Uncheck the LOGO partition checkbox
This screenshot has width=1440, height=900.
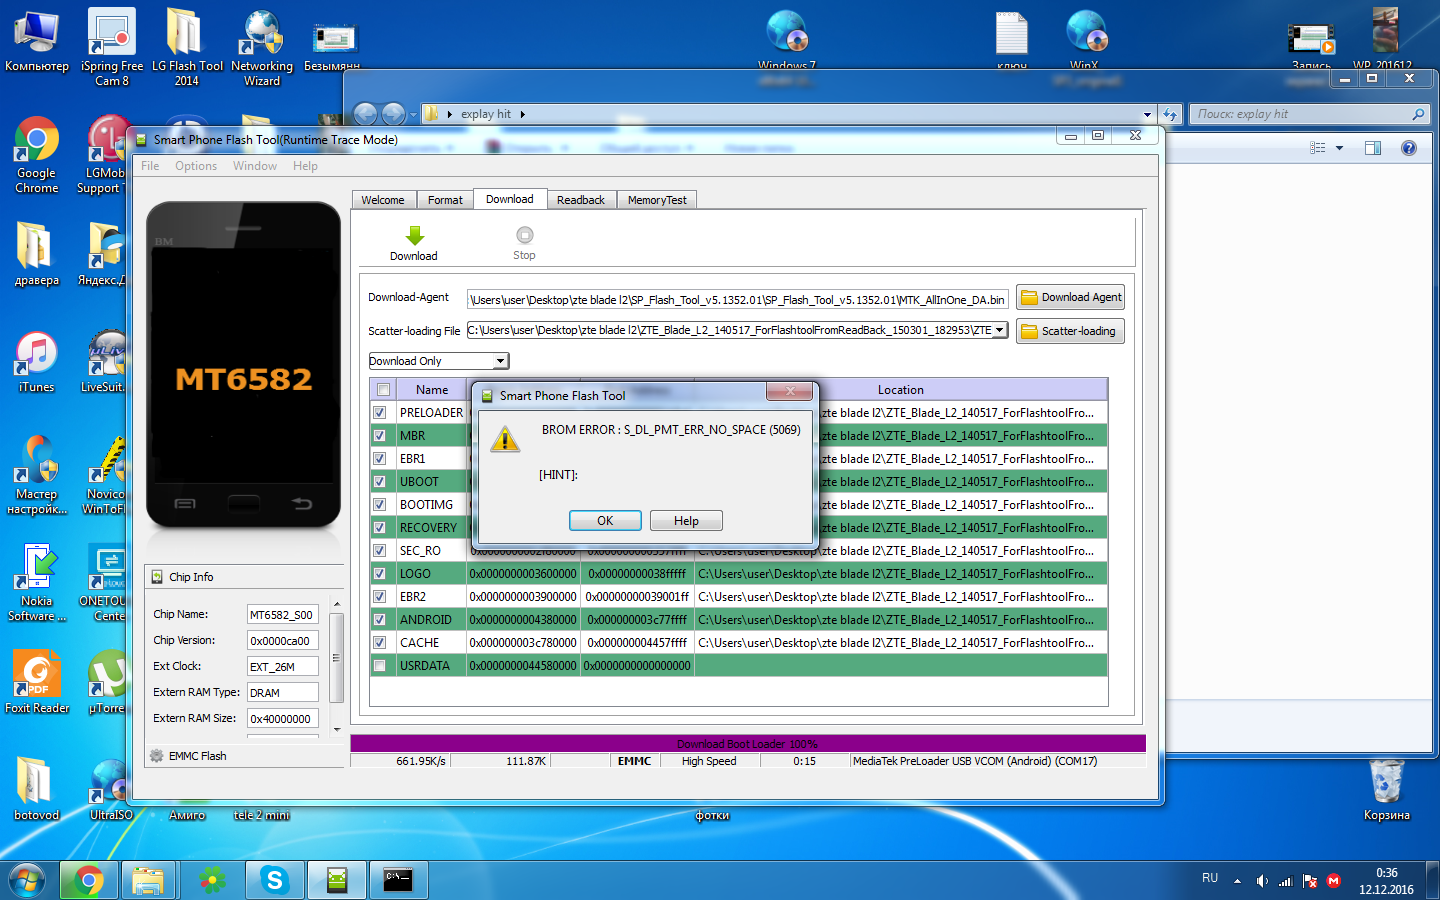(380, 574)
